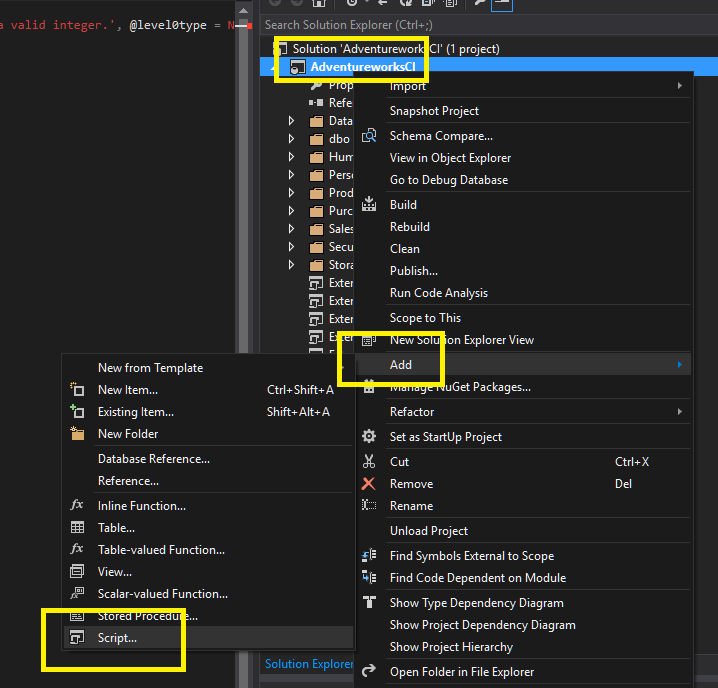Choose Reference... in Add submenu
This screenshot has height=688, width=718.
(128, 481)
